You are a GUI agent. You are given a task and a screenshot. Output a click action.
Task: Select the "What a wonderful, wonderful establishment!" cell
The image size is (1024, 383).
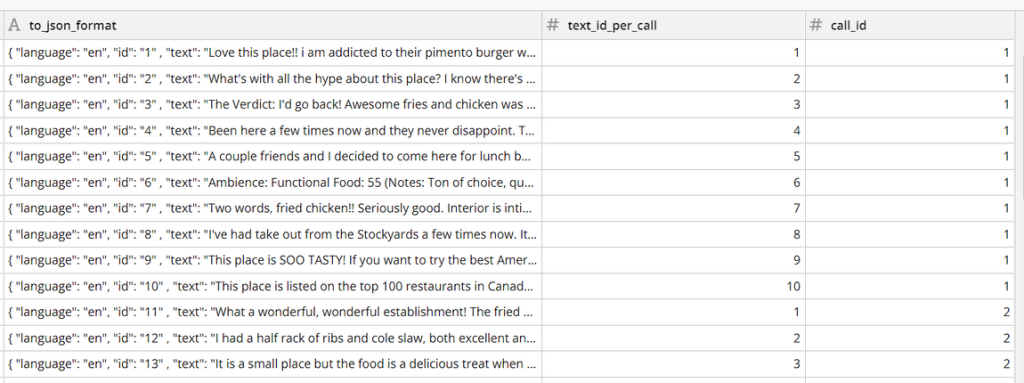click(x=273, y=312)
